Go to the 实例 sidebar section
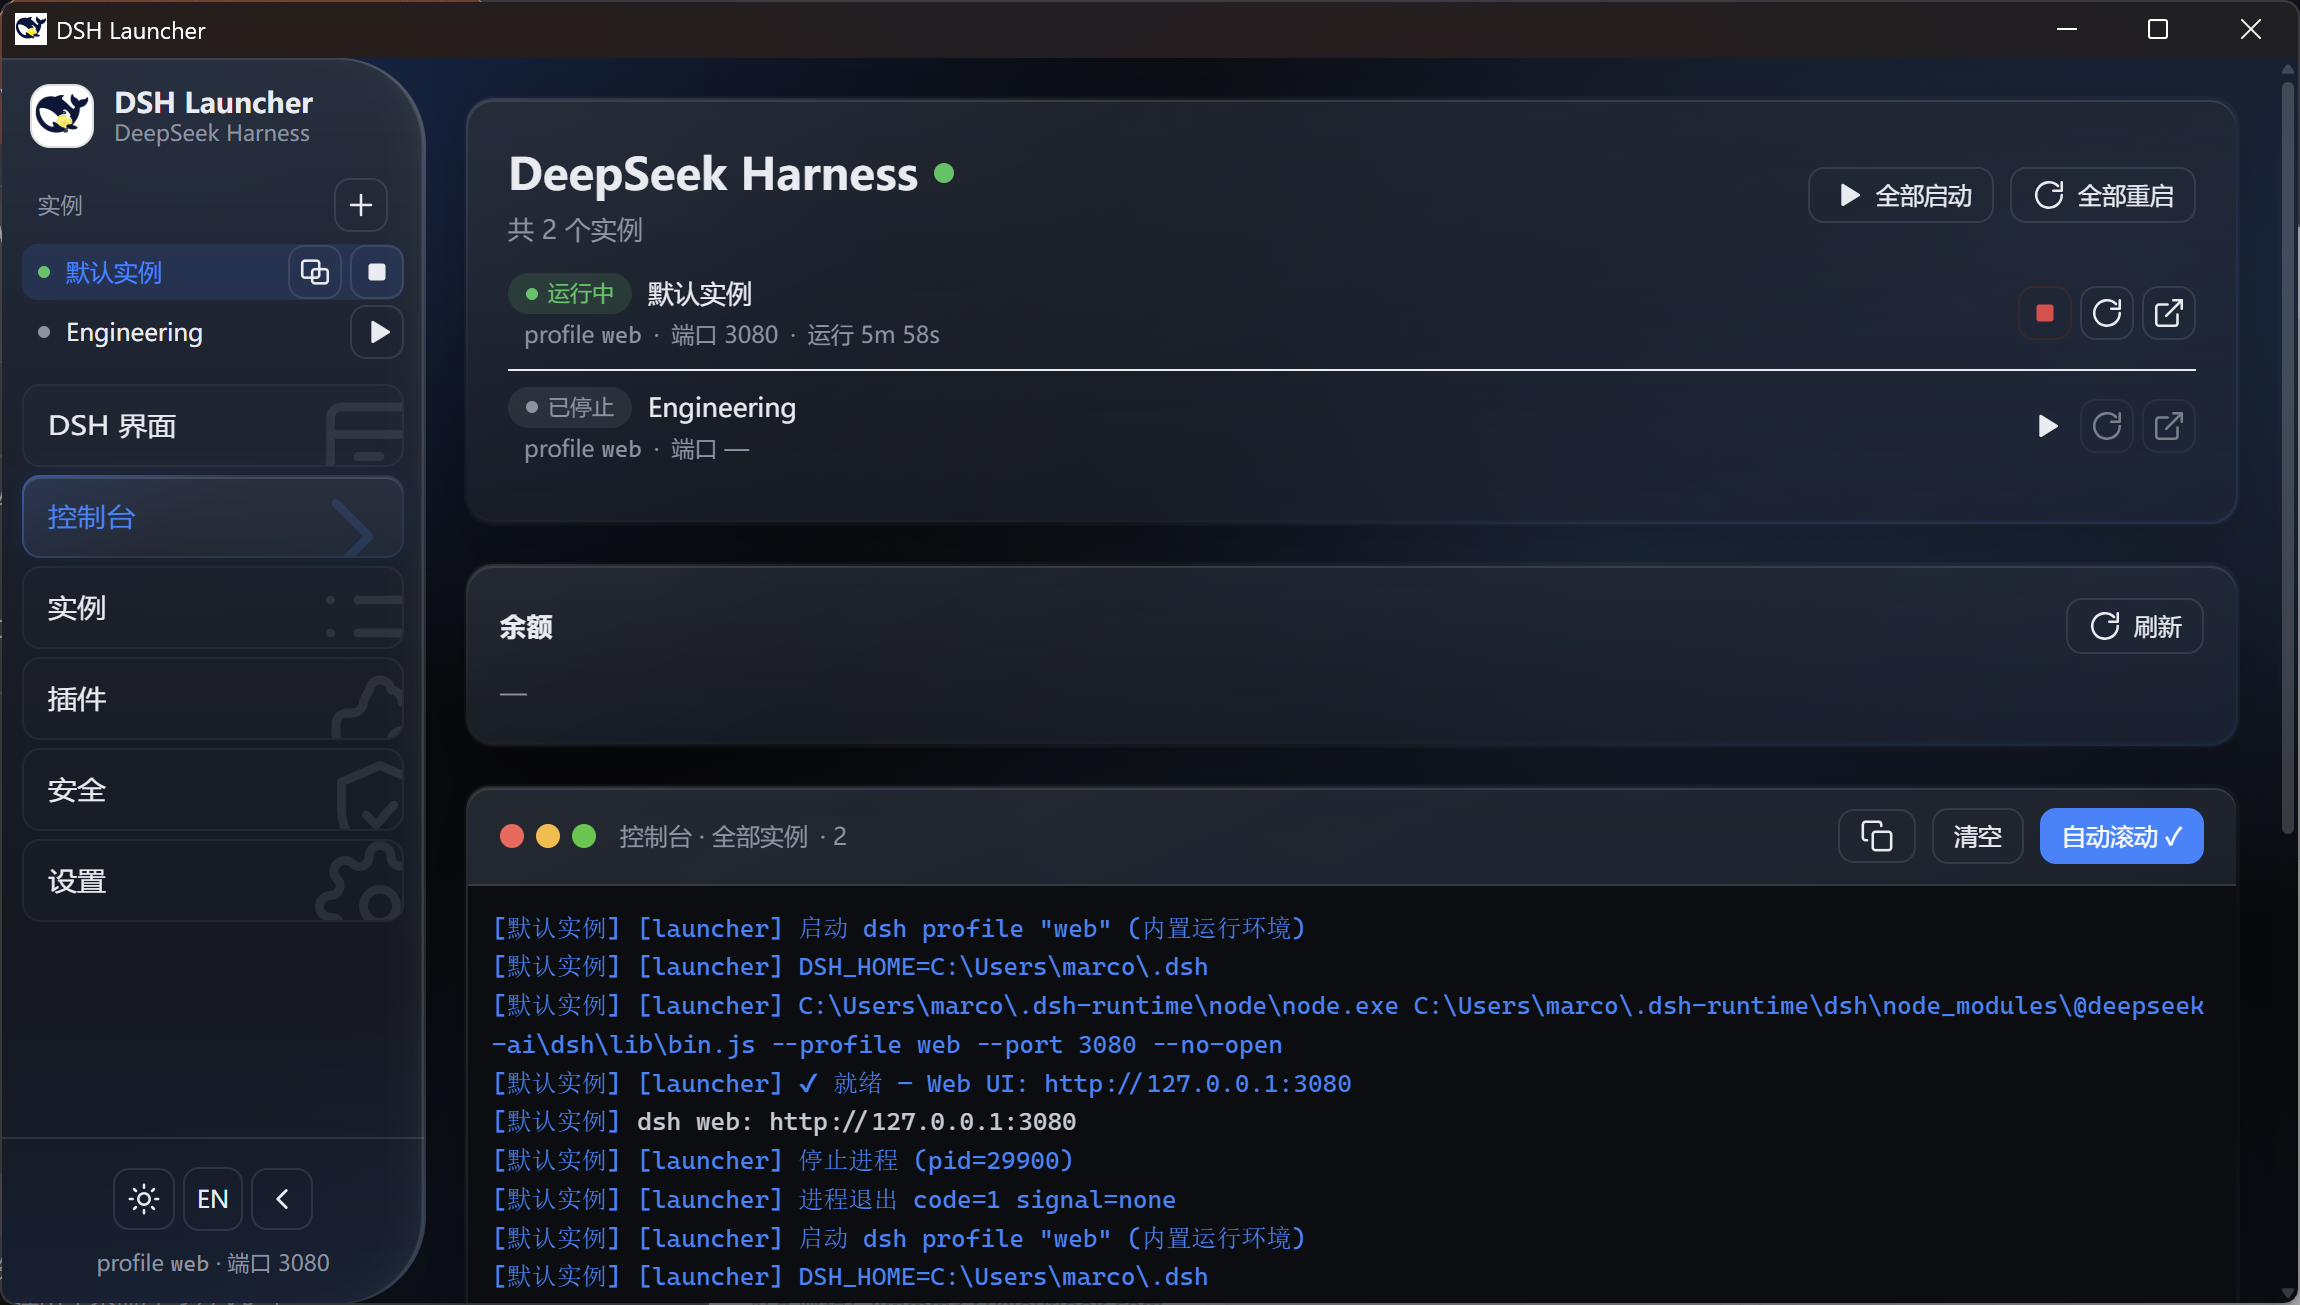This screenshot has height=1305, width=2300. 213,608
